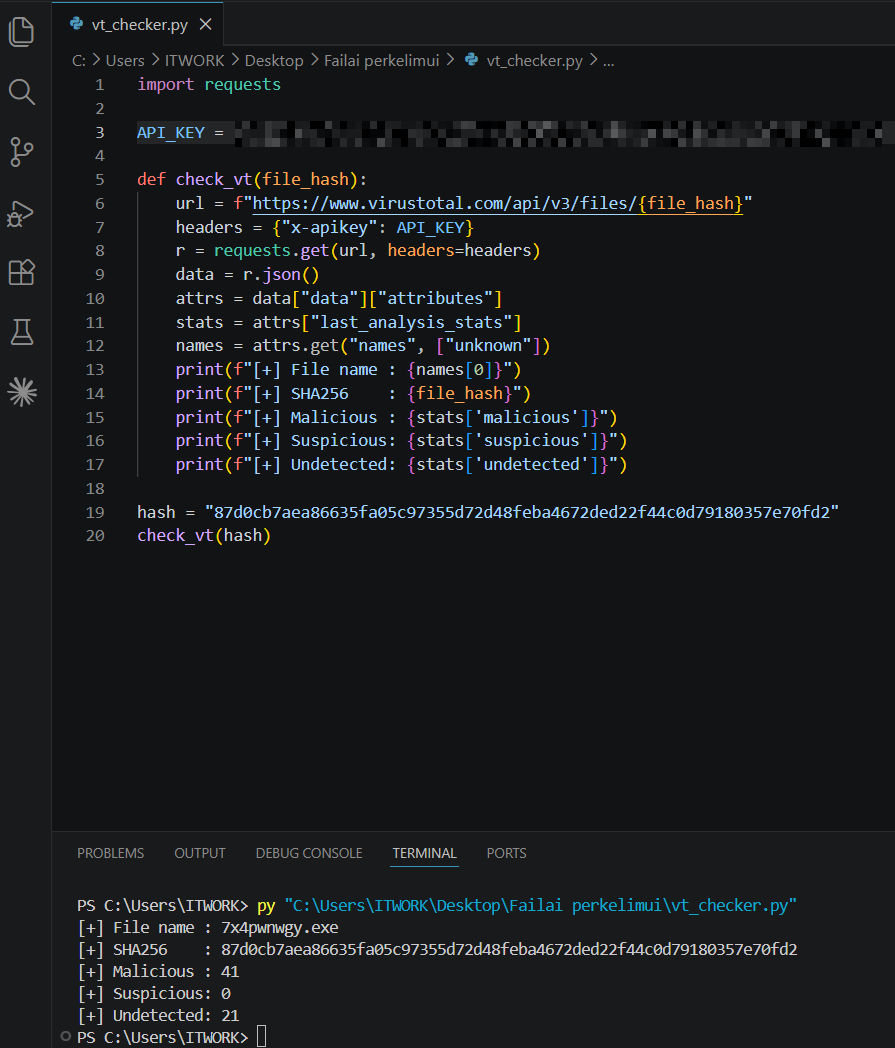Click line number 5 in the gutter
Viewport: 895px width, 1048px height.
tap(100, 179)
